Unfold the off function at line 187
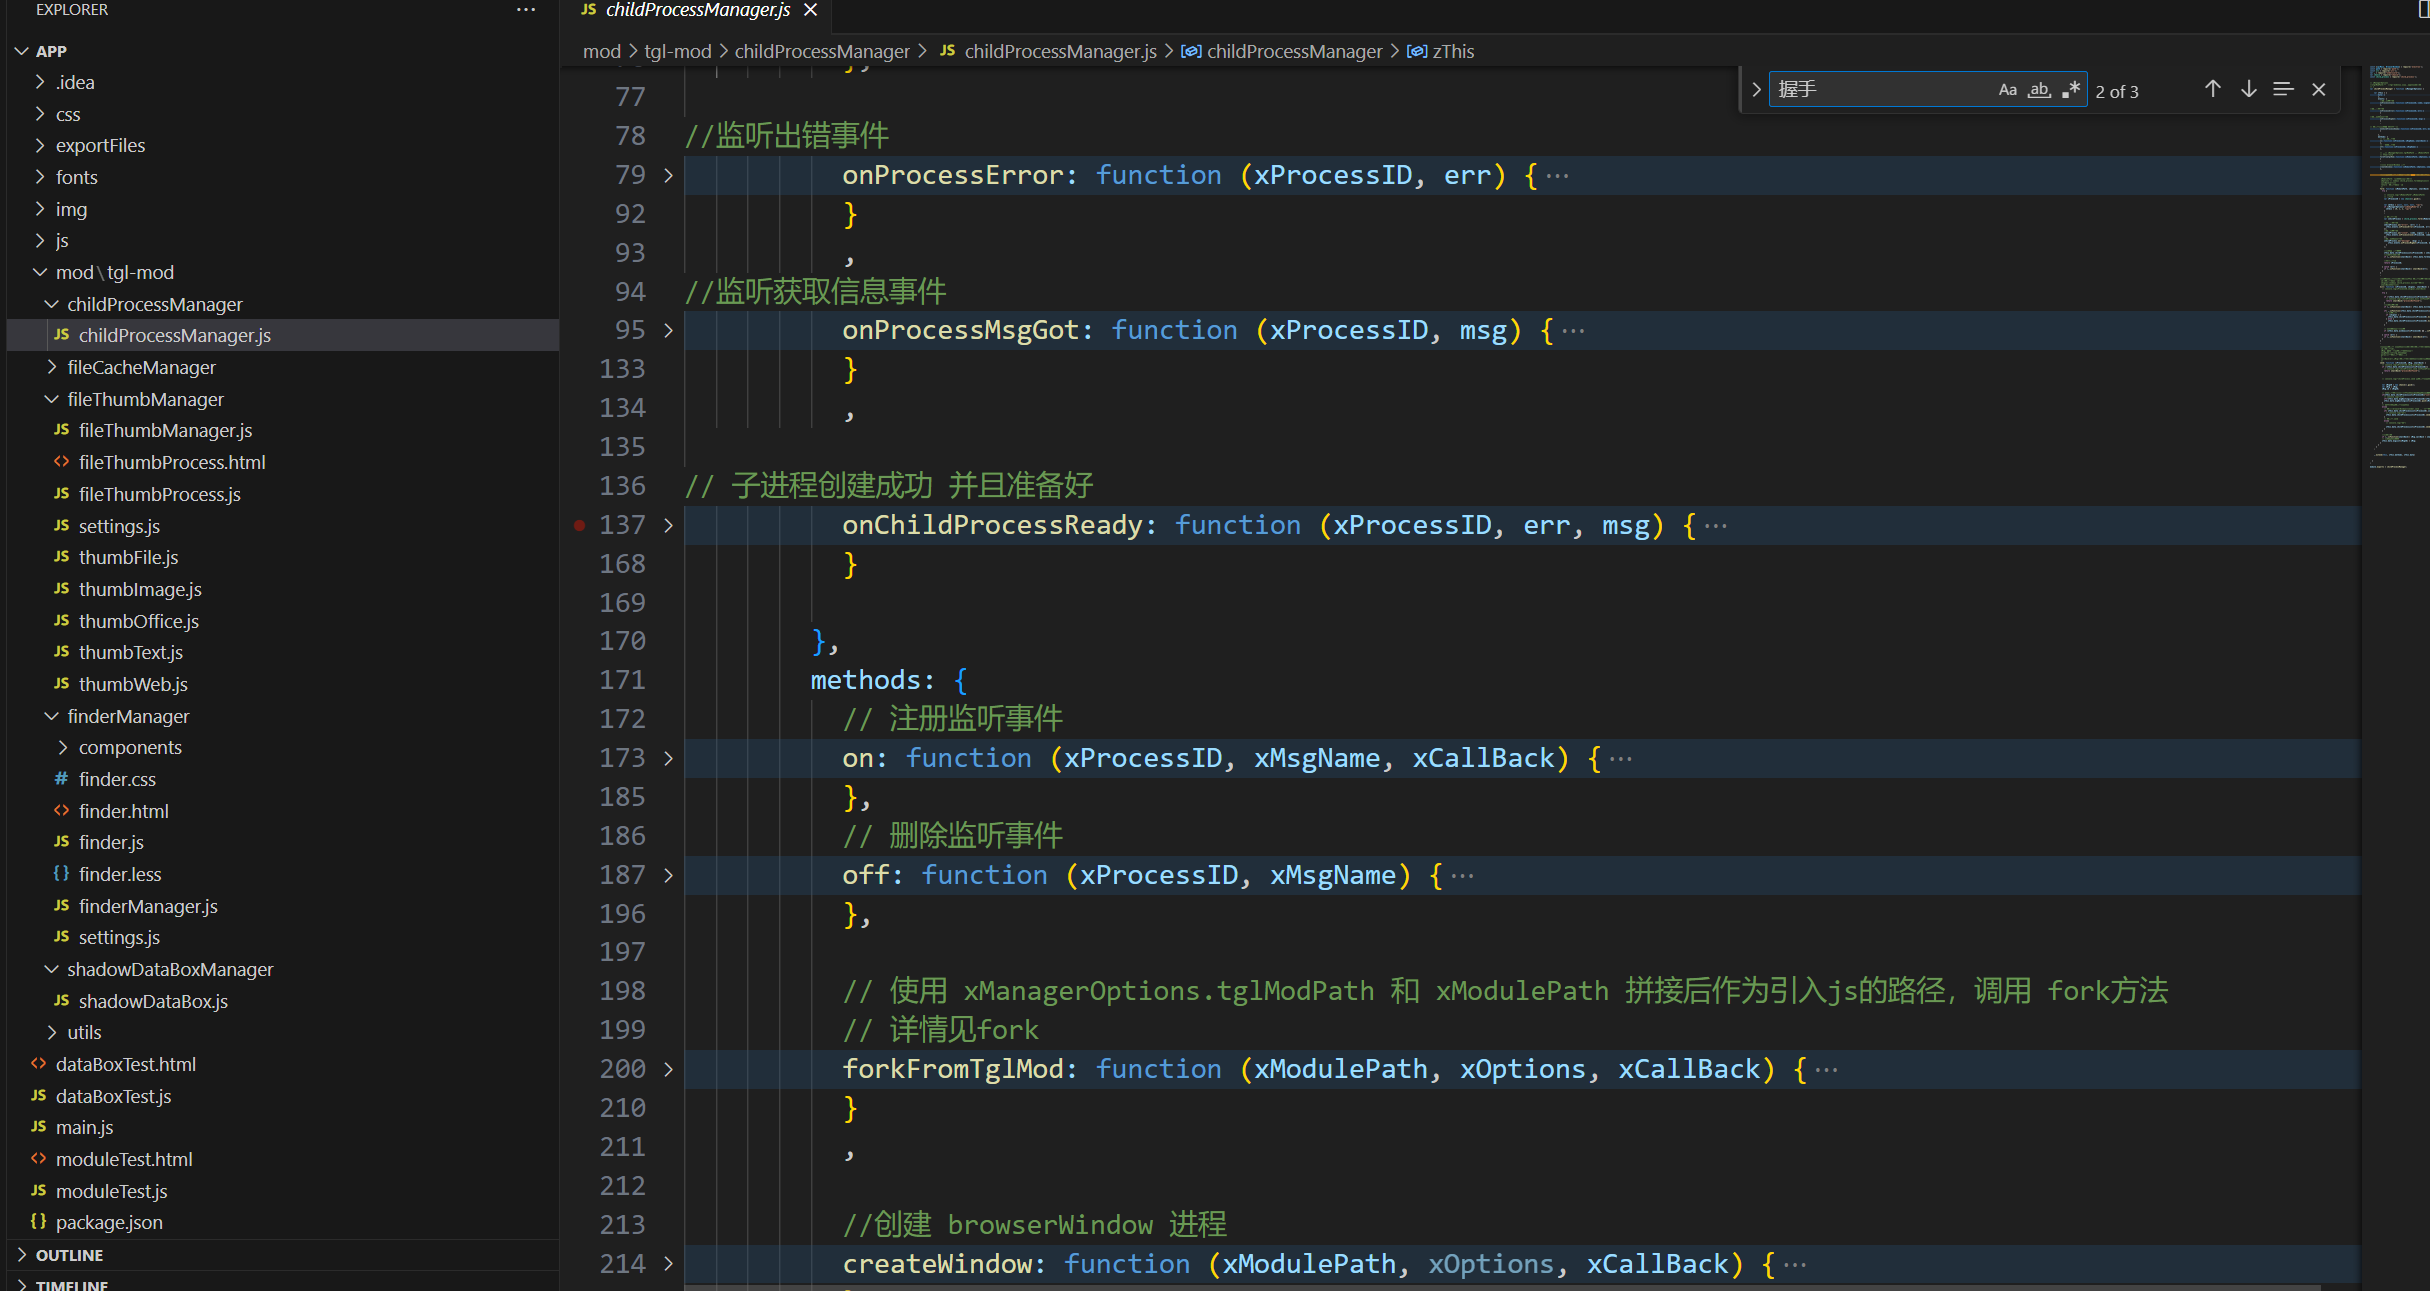The image size is (2430, 1291). [668, 875]
